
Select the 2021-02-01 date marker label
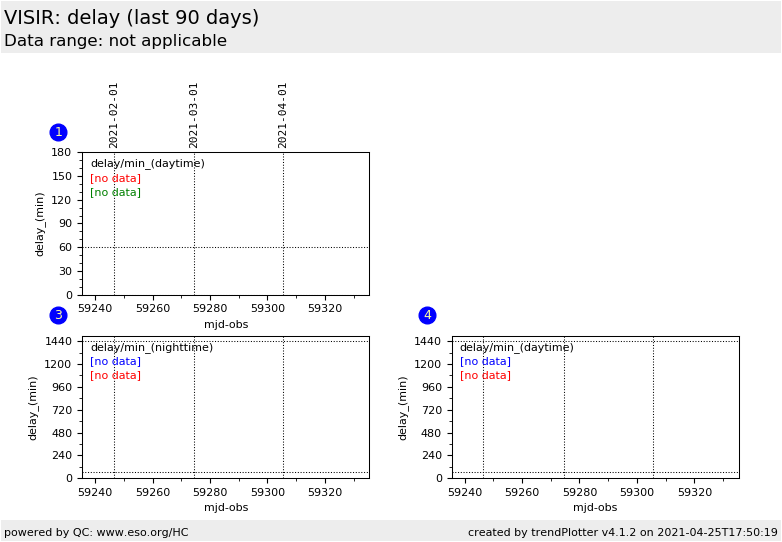[114, 115]
